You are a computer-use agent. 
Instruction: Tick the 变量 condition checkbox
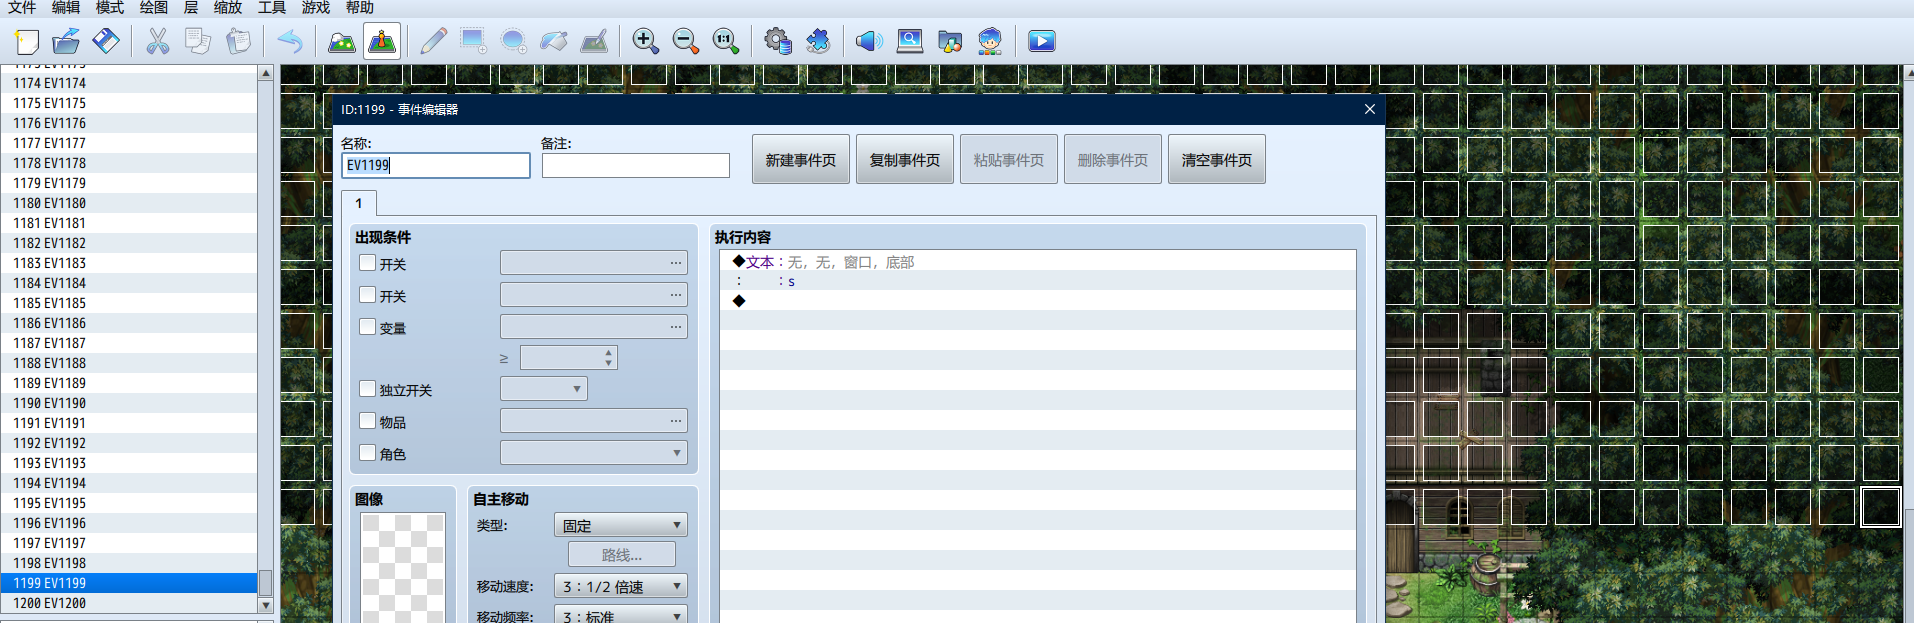(x=368, y=327)
